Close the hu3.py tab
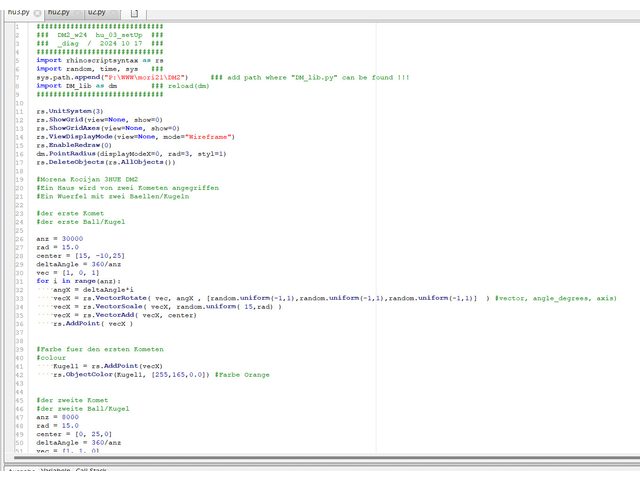This screenshot has height=480, width=640. click(37, 13)
